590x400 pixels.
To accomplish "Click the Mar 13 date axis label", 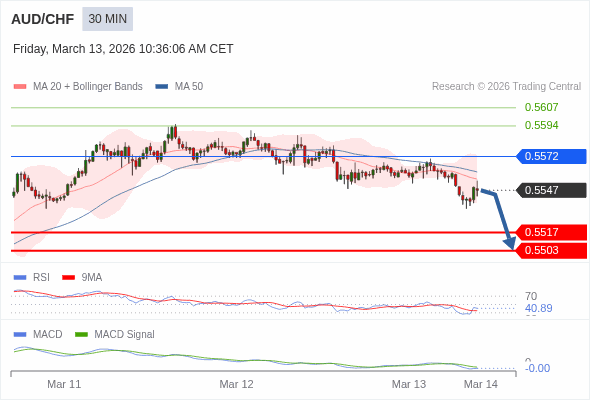I will [409, 384].
